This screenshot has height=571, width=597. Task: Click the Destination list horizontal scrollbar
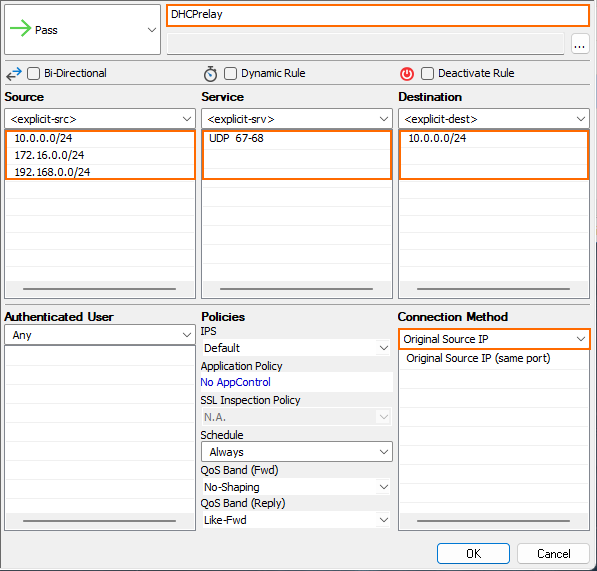(x=493, y=289)
